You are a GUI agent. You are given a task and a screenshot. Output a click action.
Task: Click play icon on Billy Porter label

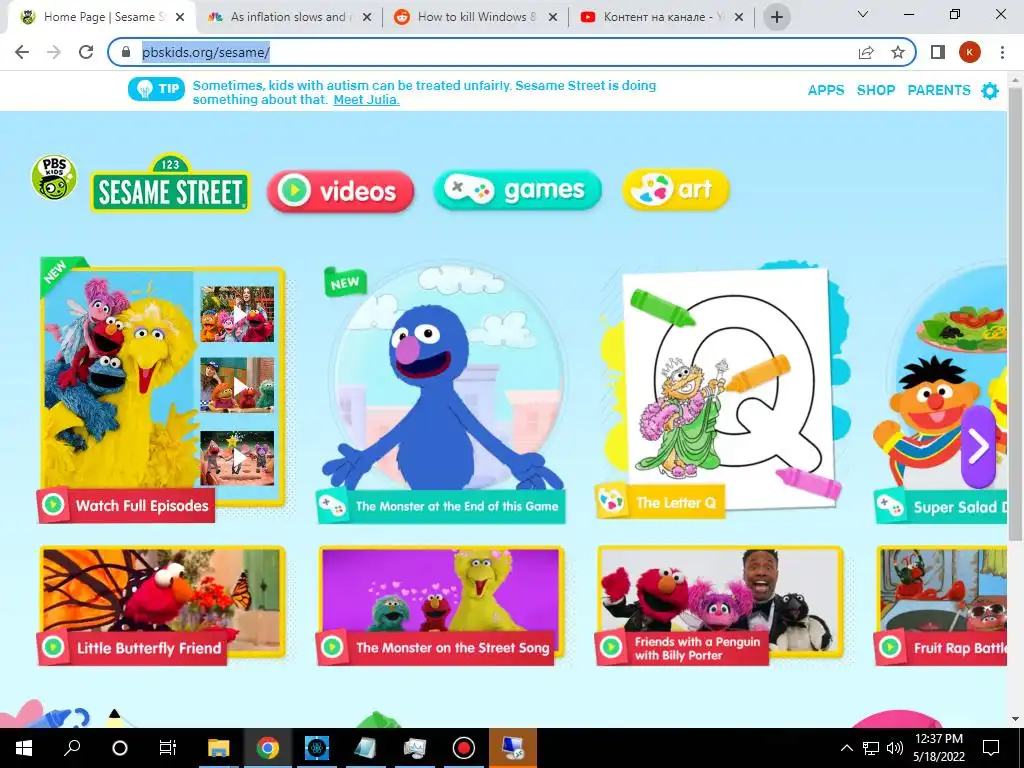click(x=611, y=647)
